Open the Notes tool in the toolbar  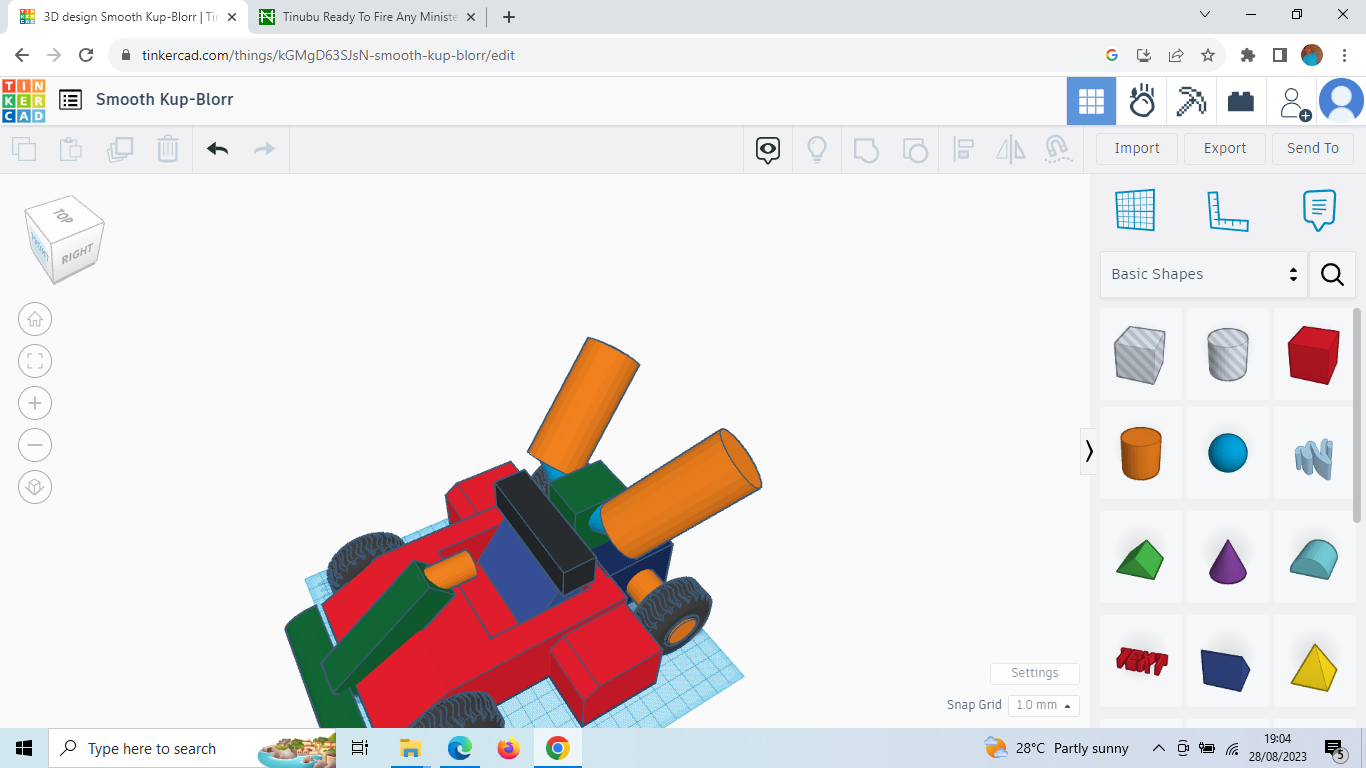1319,210
